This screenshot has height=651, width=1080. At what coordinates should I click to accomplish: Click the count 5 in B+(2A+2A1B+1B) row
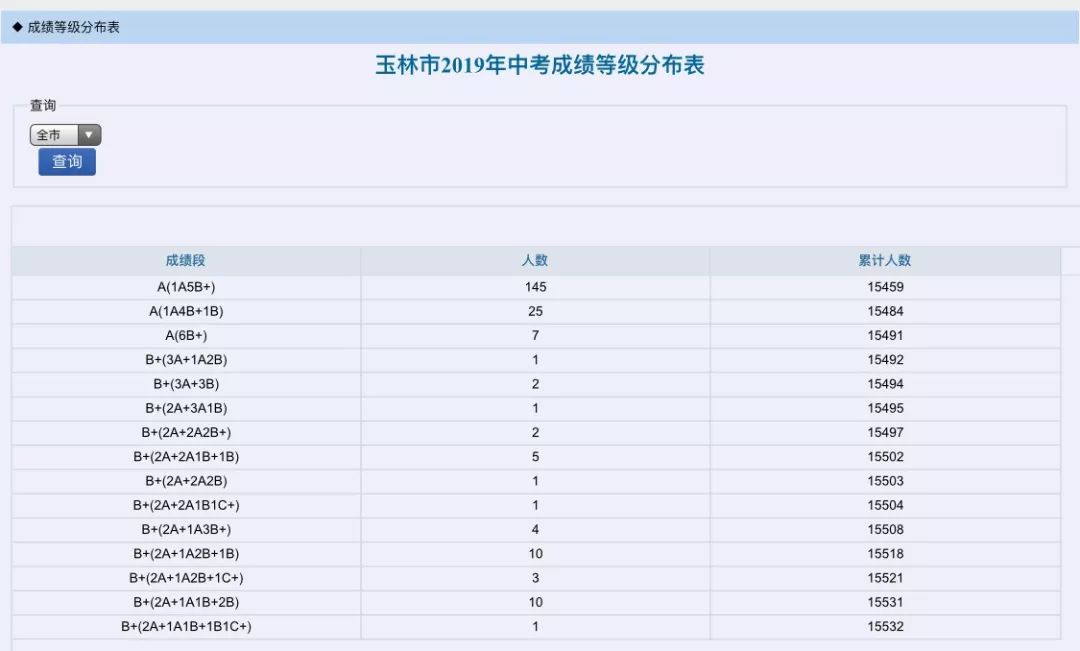coord(535,457)
